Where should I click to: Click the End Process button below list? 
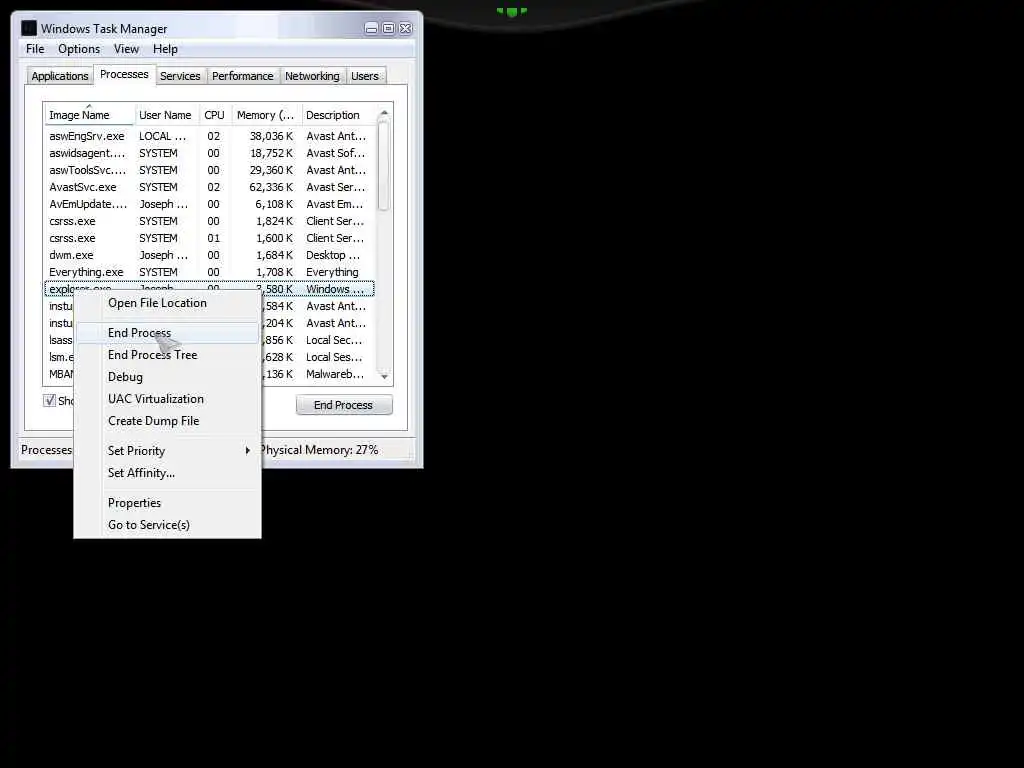[344, 405]
